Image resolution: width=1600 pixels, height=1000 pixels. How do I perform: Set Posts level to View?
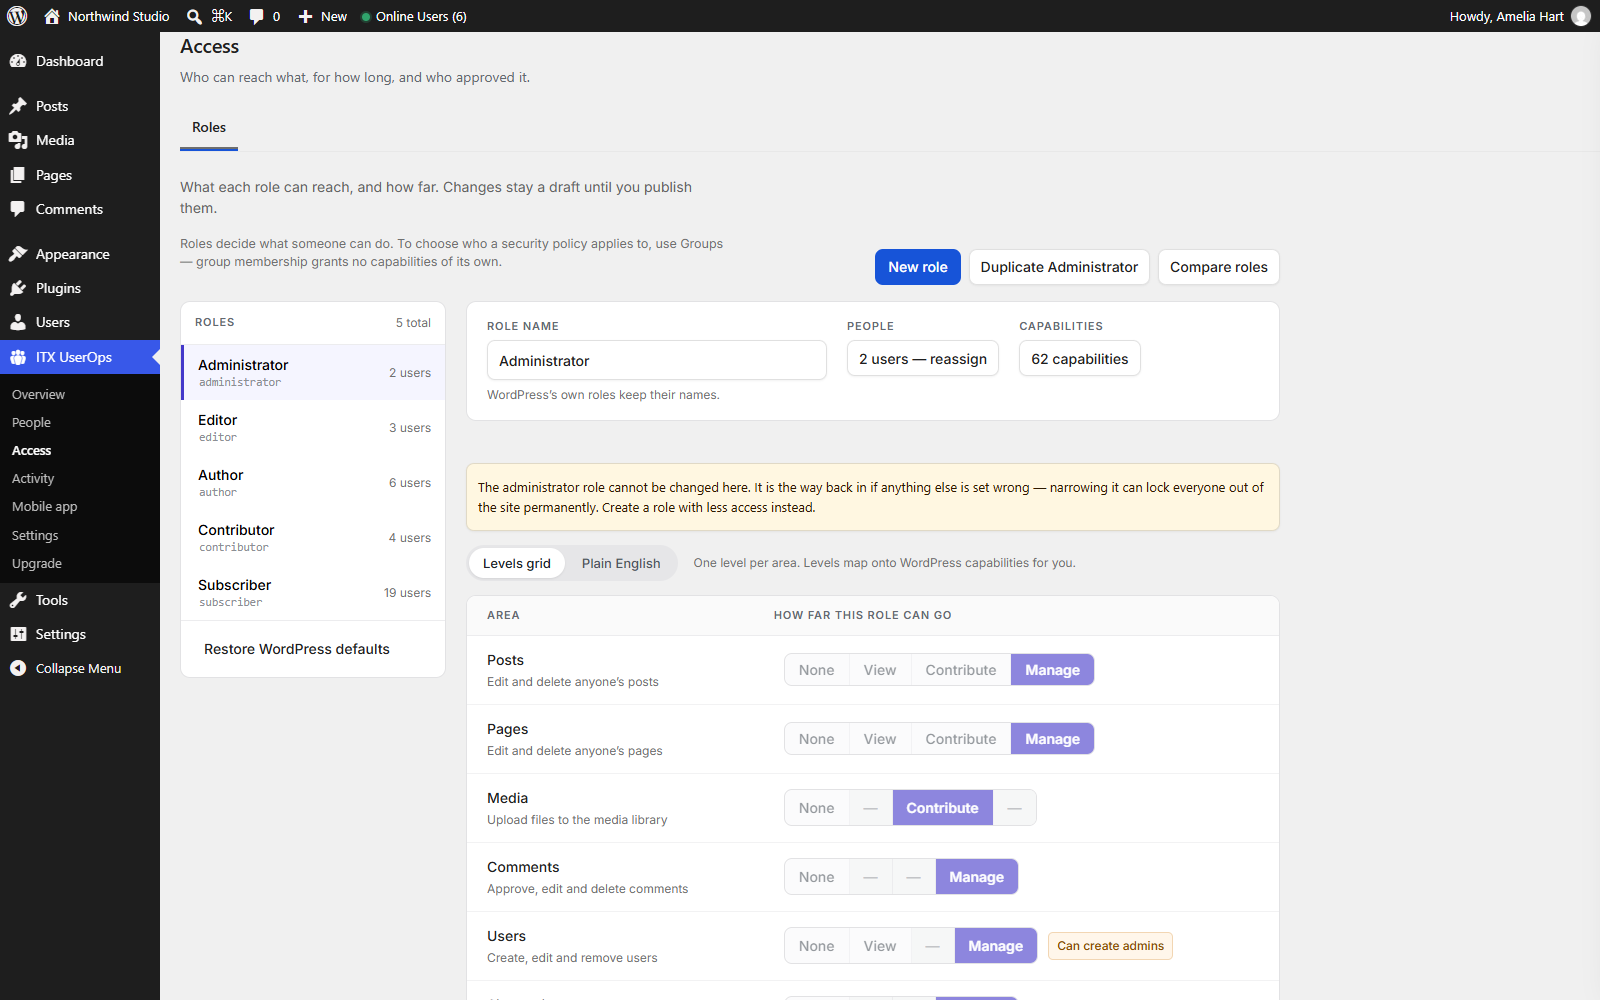pos(880,670)
